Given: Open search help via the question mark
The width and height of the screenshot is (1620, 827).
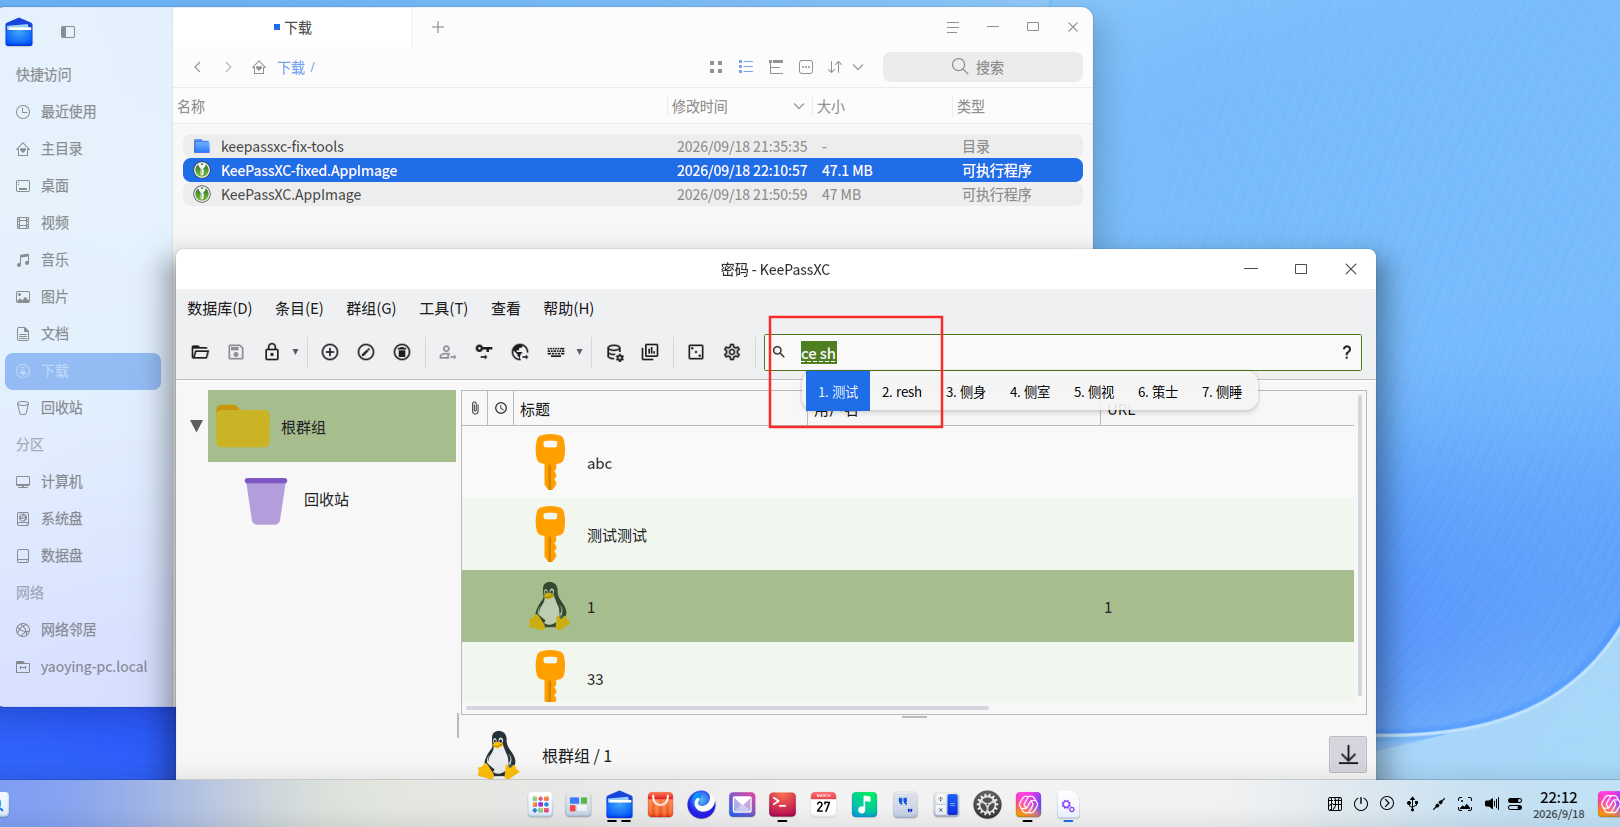Looking at the screenshot, I should pos(1346,352).
